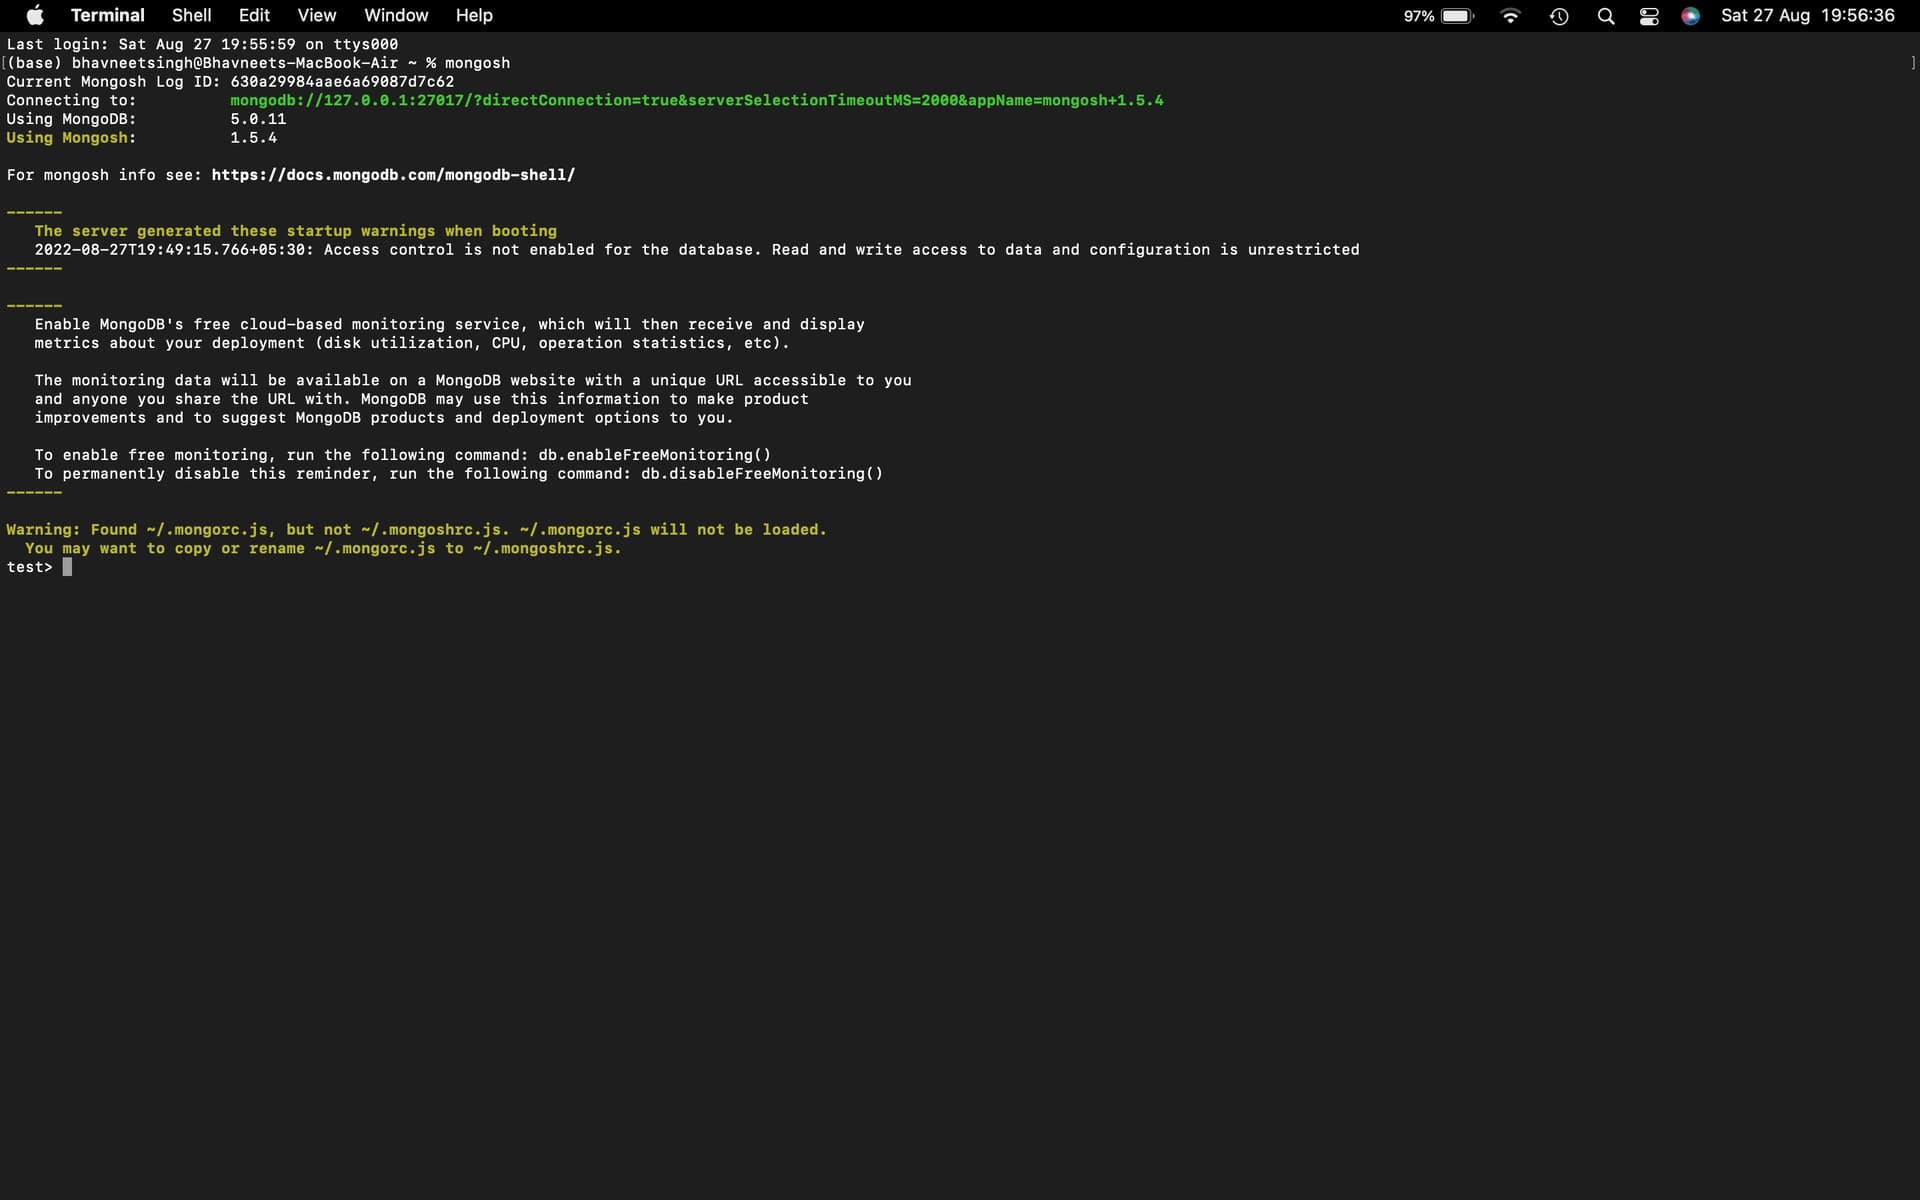This screenshot has width=1920, height=1200.
Task: Open the Wi-Fi status menu
Action: (x=1510, y=16)
